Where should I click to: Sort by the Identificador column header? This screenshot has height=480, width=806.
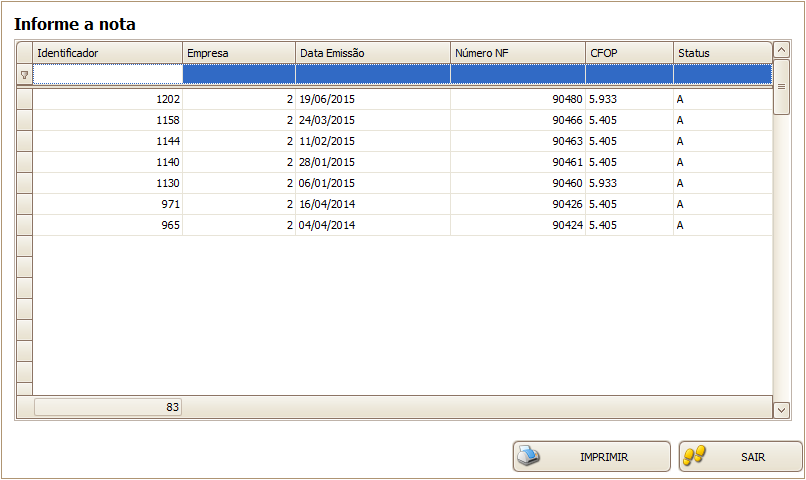point(107,52)
